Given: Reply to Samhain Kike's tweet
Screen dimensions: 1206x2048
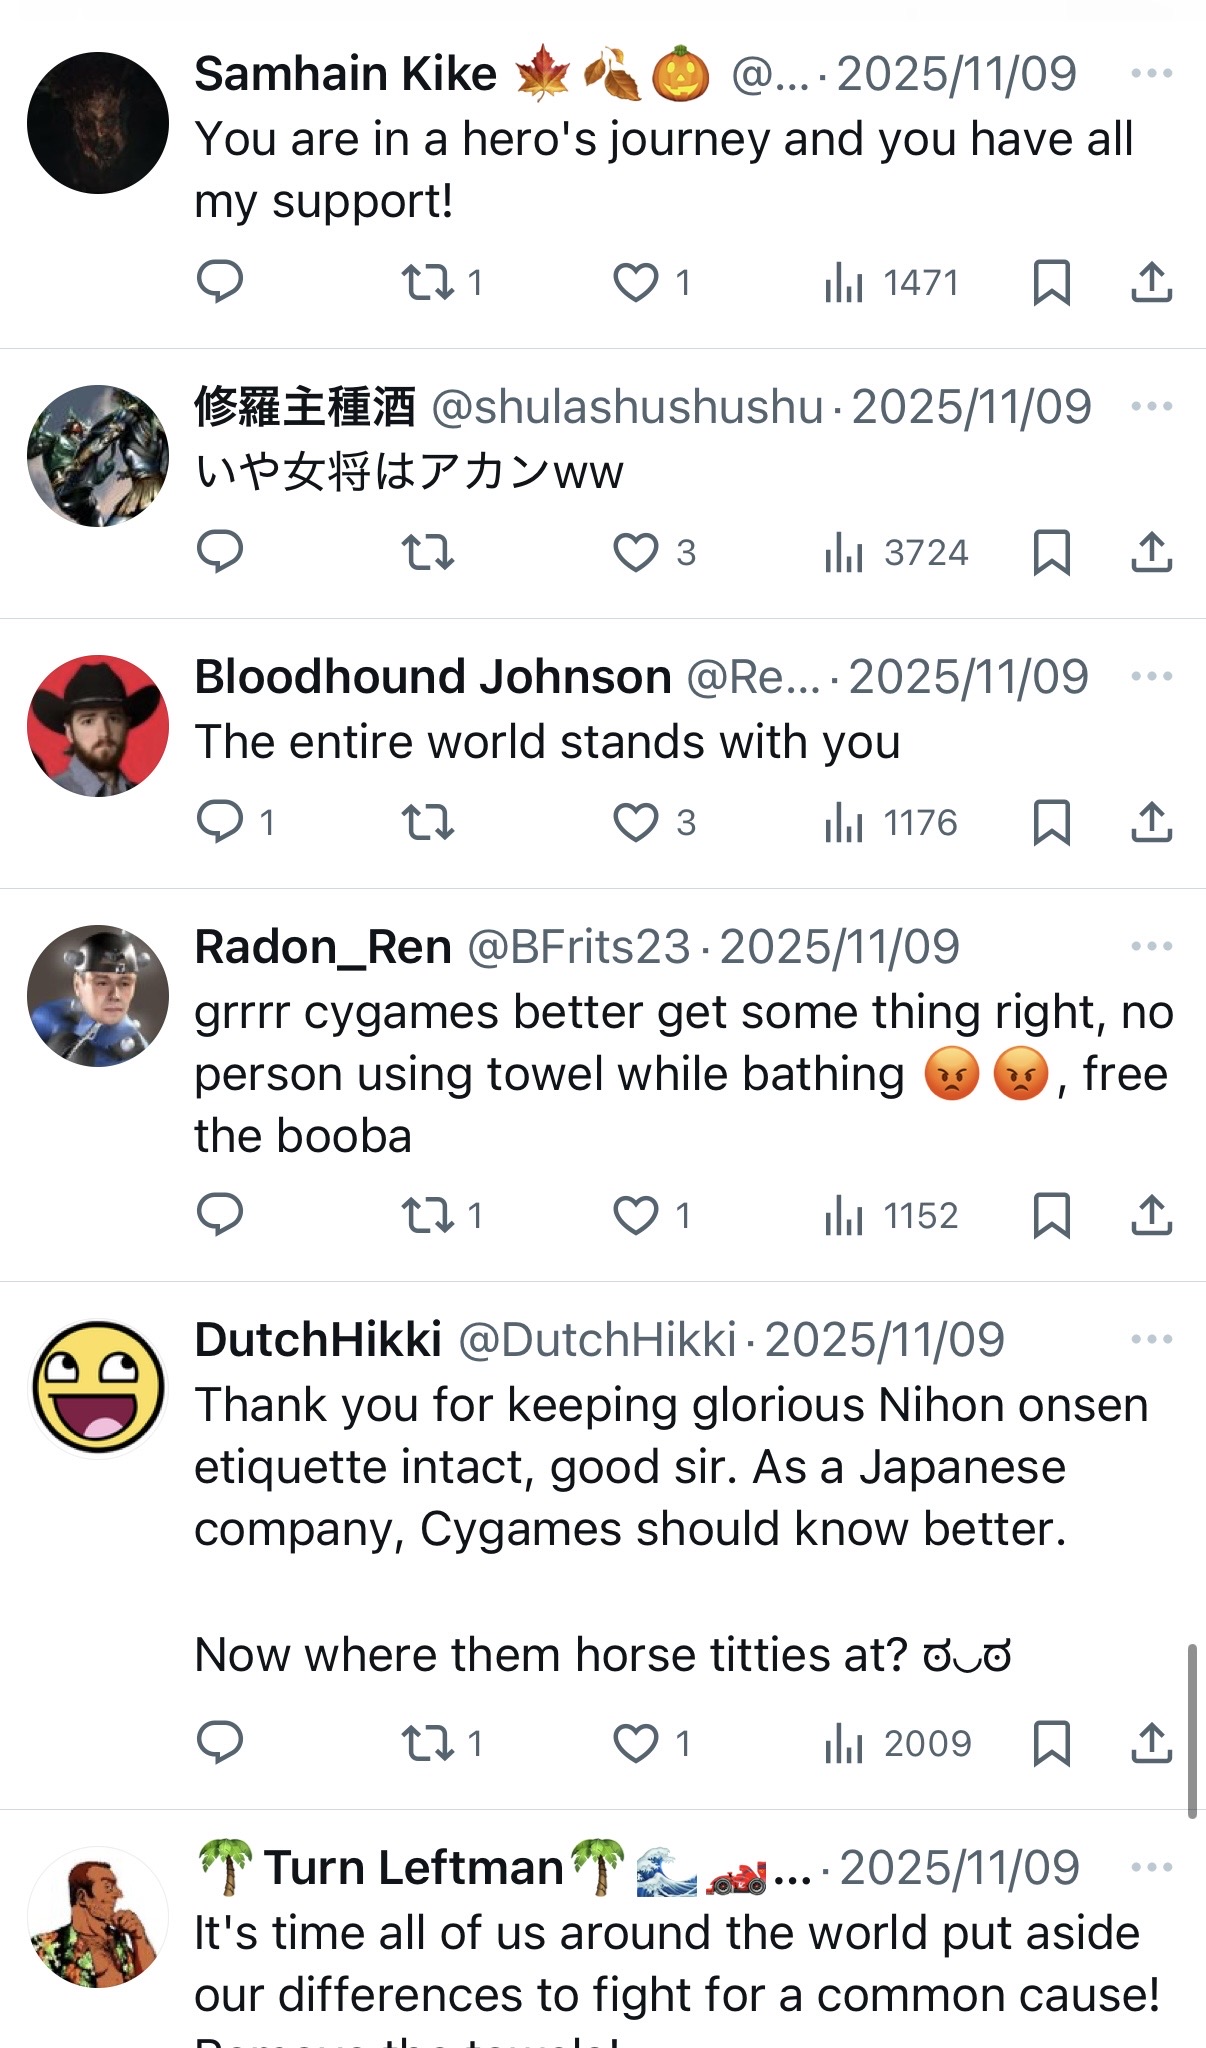Looking at the screenshot, I should [220, 281].
